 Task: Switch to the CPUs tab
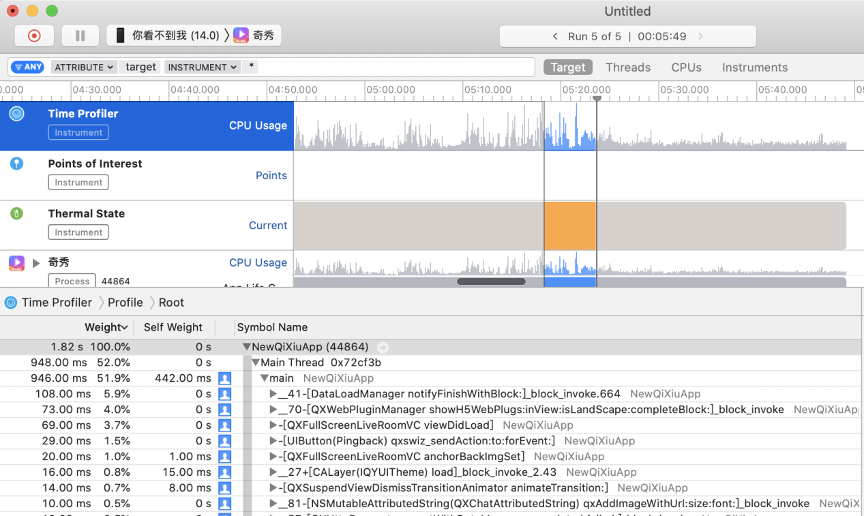coord(686,67)
